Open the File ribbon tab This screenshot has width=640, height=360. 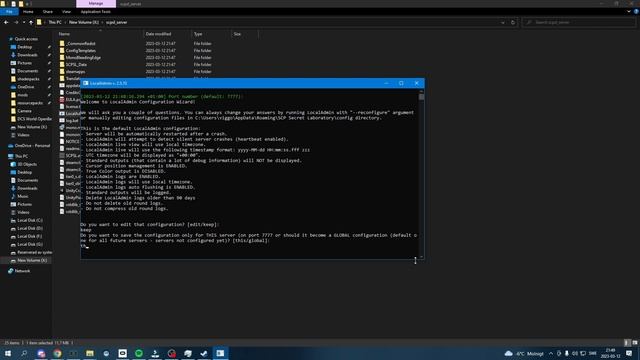(x=9, y=11)
